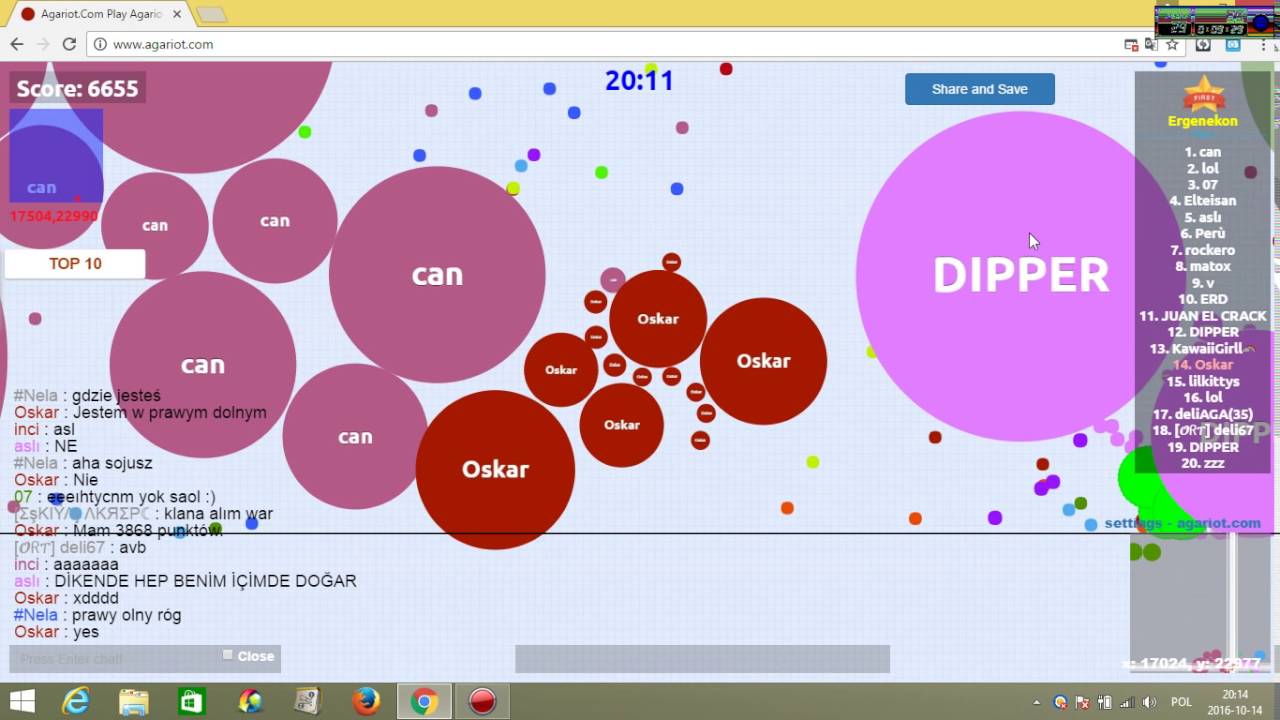Launch Firefox from the taskbar

[366, 701]
